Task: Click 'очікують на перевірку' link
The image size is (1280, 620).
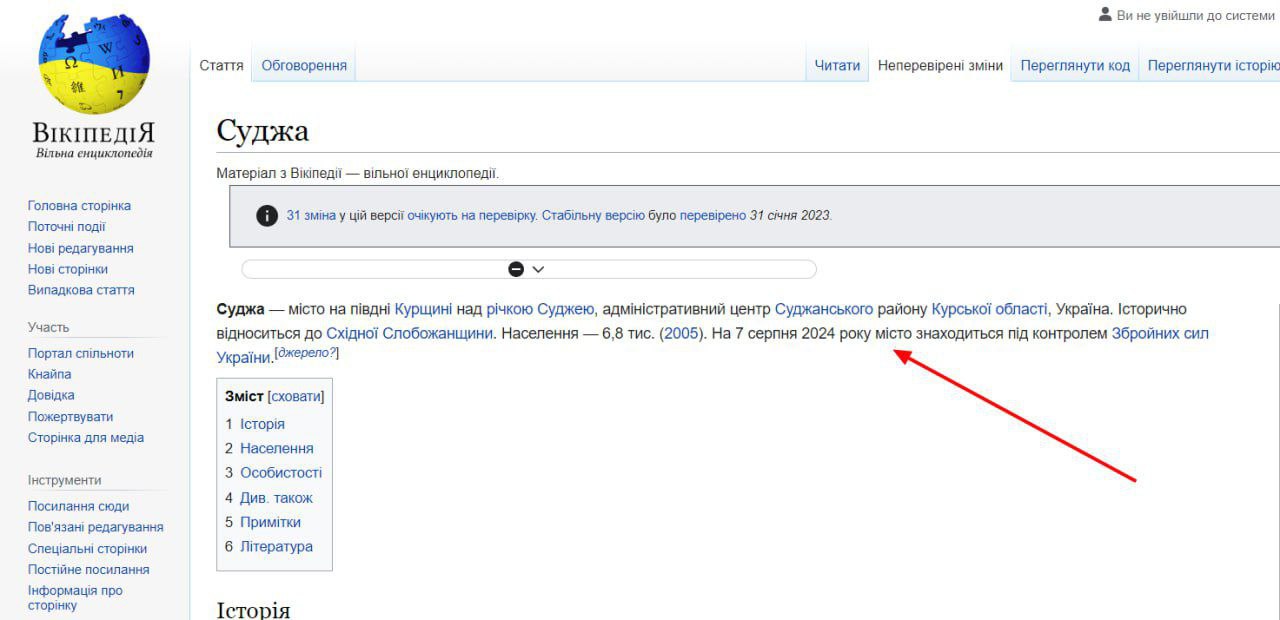Action: tap(472, 215)
